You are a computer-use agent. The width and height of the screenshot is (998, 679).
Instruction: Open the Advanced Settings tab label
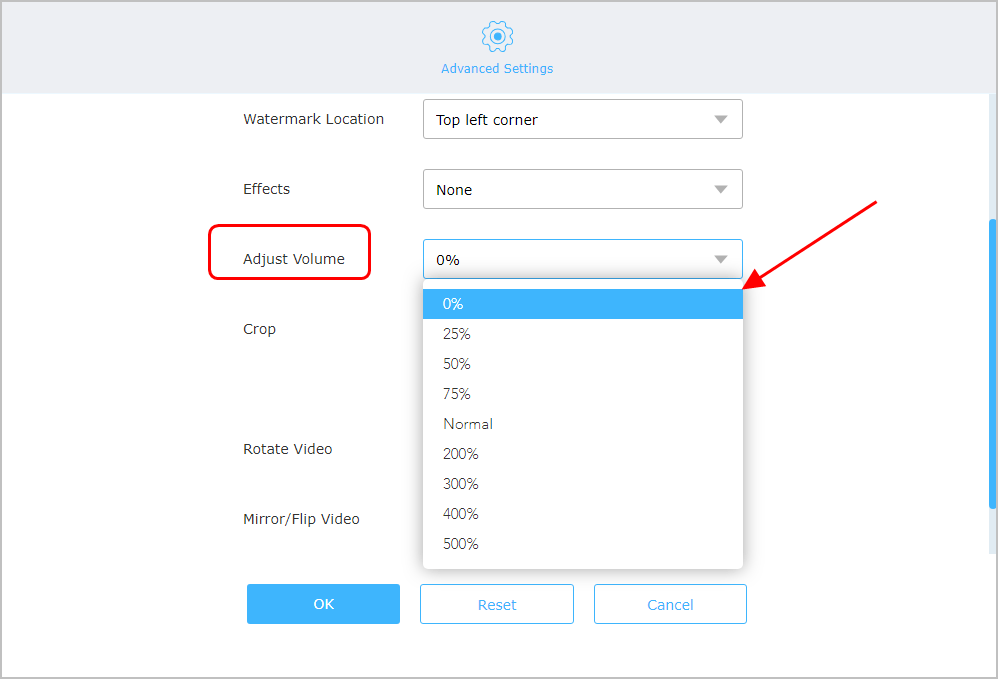497,69
